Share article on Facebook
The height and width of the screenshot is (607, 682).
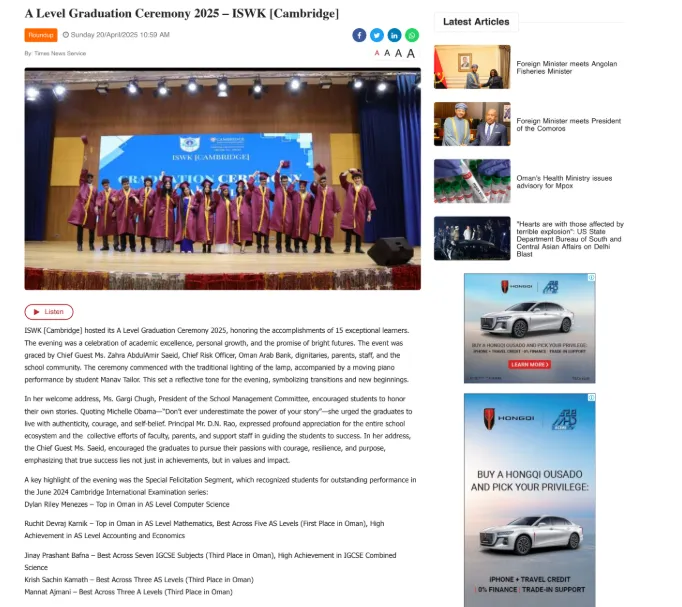click(x=359, y=35)
